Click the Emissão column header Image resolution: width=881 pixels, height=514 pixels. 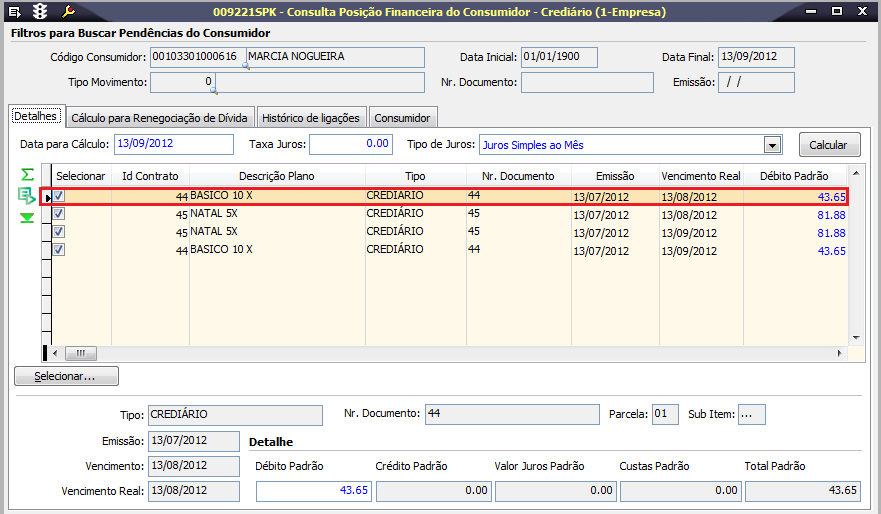pyautogui.click(x=615, y=176)
